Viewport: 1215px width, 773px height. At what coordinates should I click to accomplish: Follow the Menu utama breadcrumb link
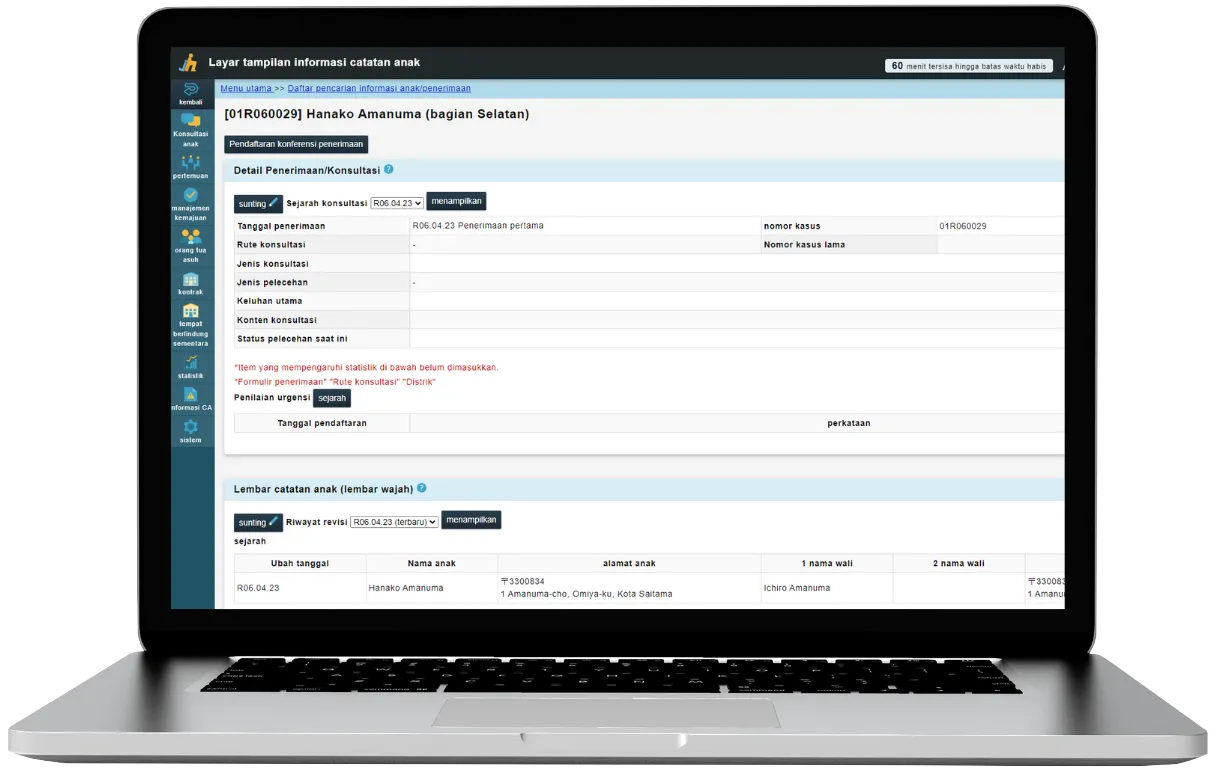point(246,88)
